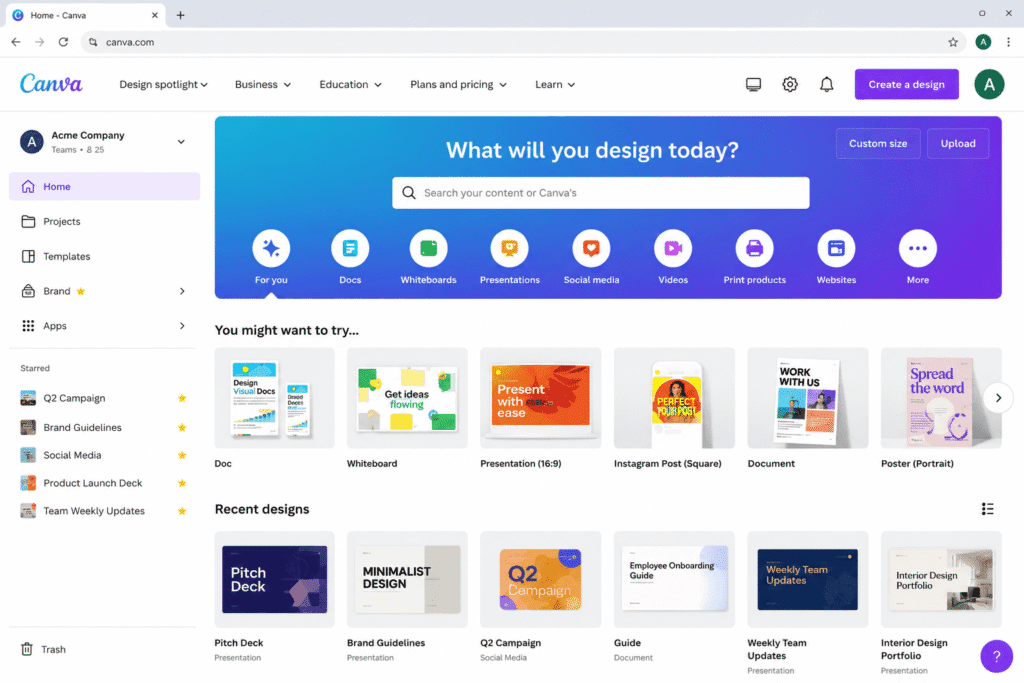Choose the Social media category icon
Viewport: 1024px width, 683px height.
pos(591,248)
